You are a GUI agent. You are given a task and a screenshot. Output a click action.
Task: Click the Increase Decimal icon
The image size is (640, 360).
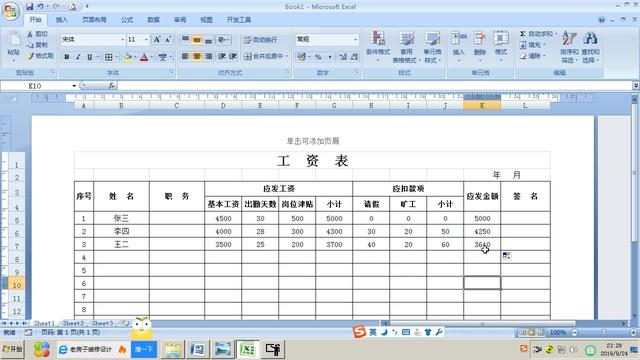coord(343,57)
